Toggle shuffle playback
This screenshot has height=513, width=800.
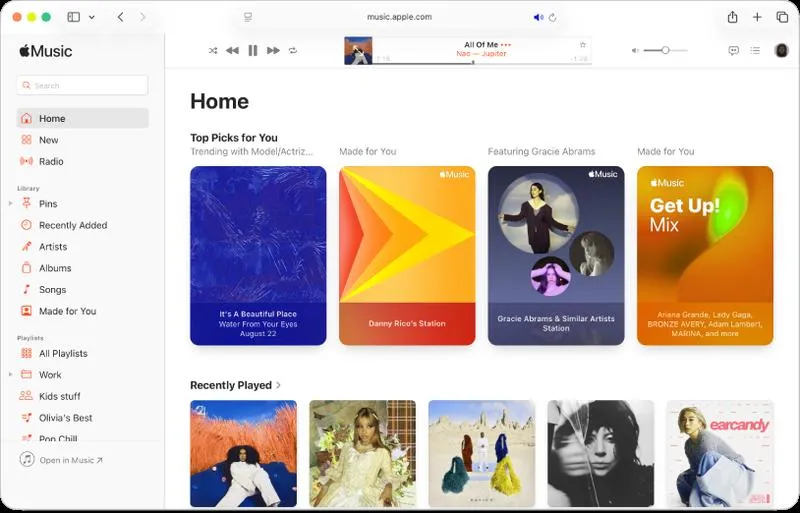point(213,51)
